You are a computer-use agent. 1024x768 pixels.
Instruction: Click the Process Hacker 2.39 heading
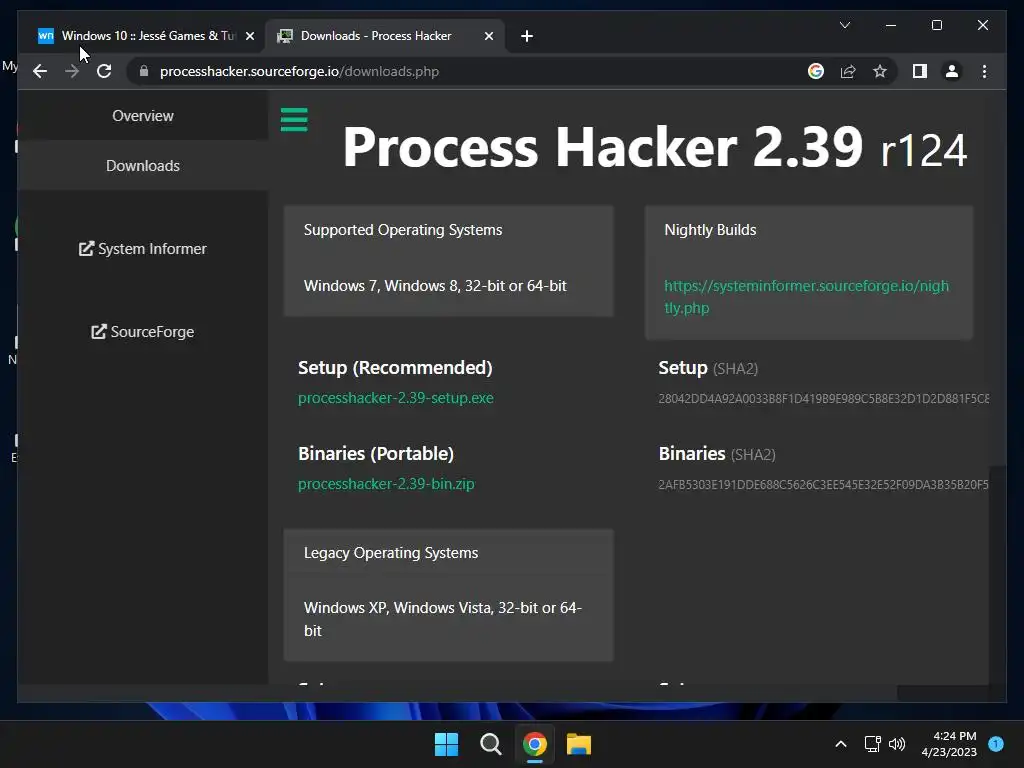coord(654,148)
